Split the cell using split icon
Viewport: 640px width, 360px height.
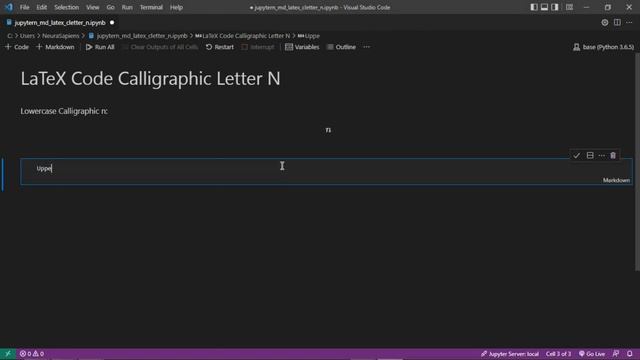[590, 156]
